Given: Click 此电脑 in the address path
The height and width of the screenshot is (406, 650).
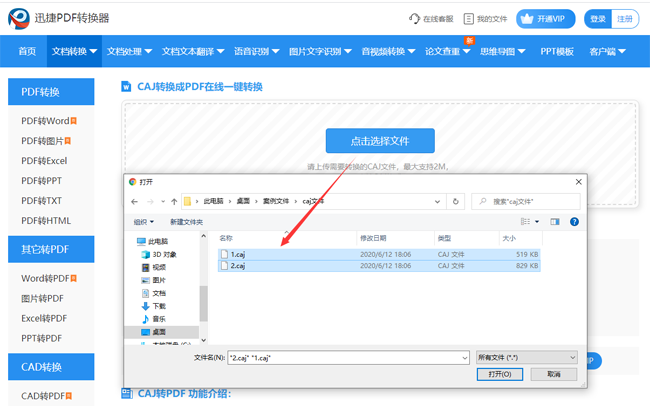Looking at the screenshot, I should coord(213,201).
